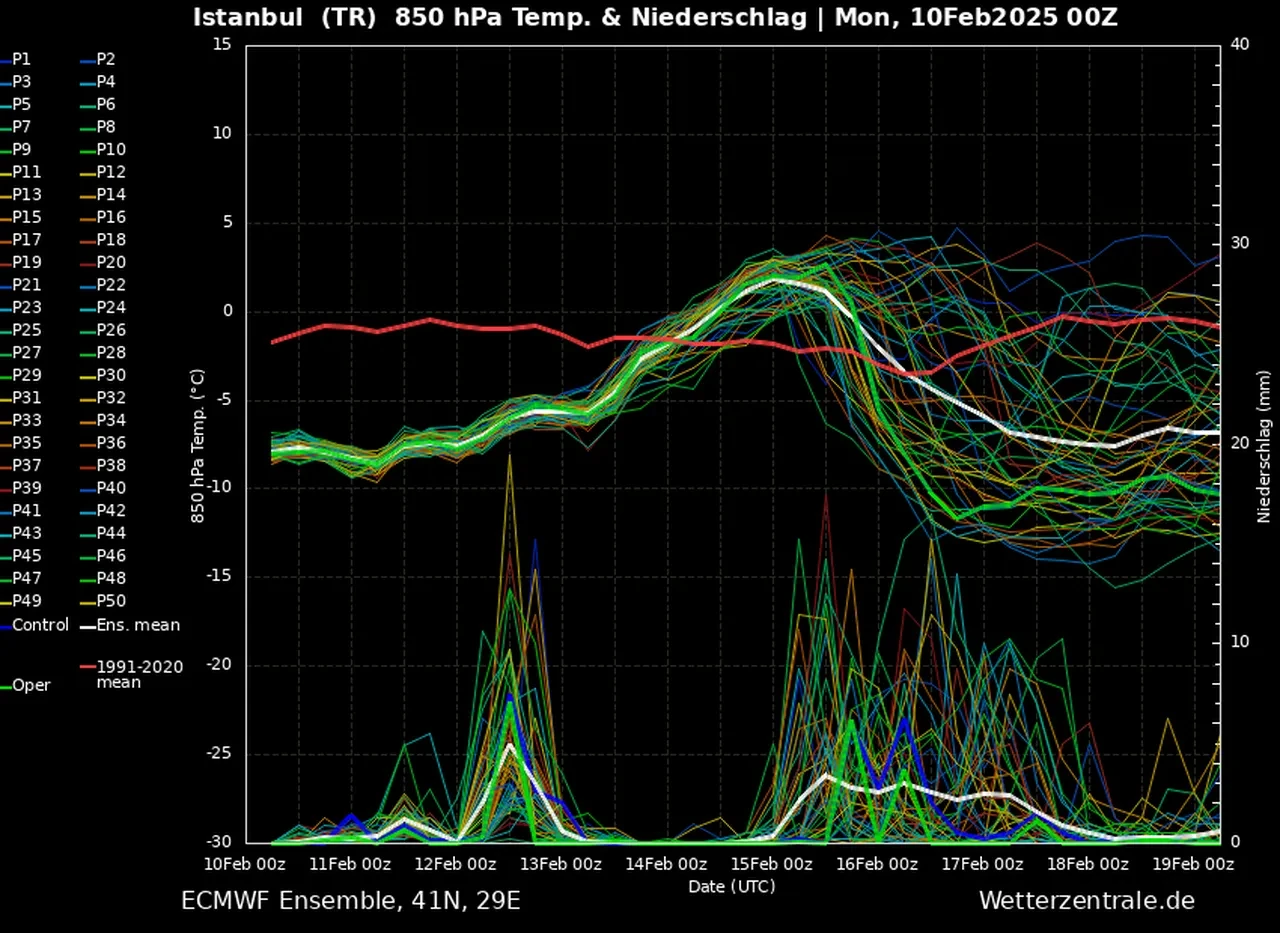Select the P50 ensemble member in legend
The image size is (1280, 933).
pyautogui.click(x=110, y=600)
